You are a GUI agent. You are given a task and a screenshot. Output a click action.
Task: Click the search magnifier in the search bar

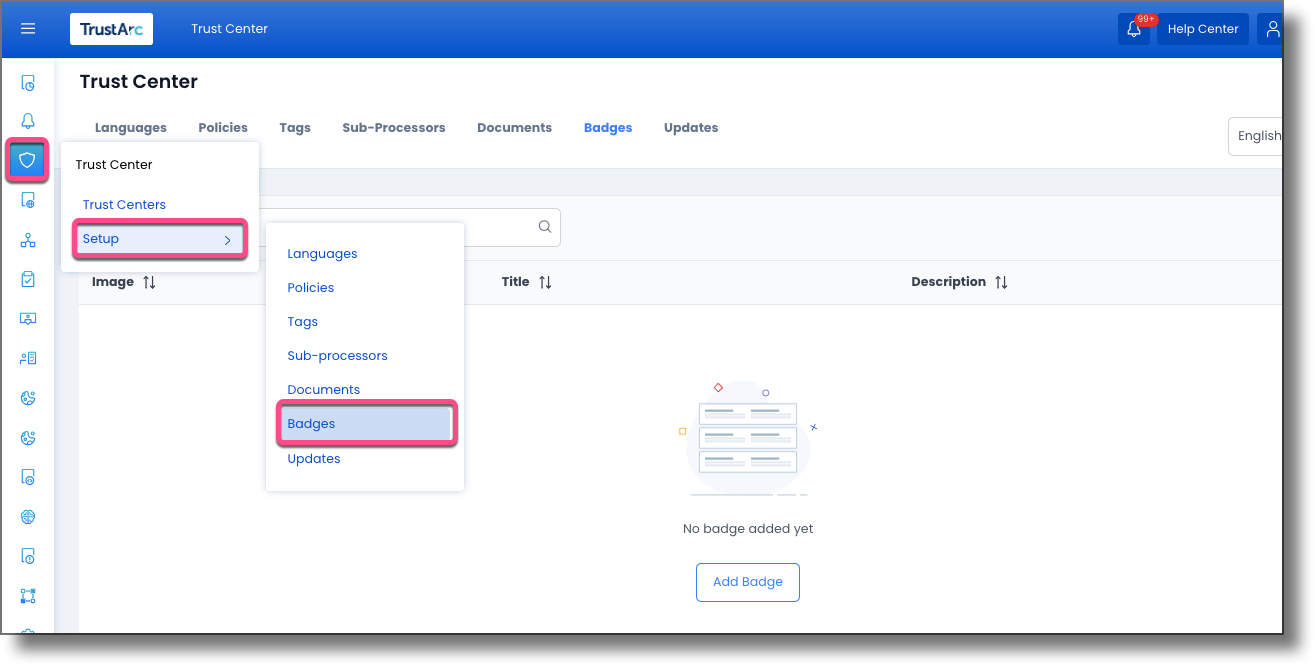coord(544,227)
